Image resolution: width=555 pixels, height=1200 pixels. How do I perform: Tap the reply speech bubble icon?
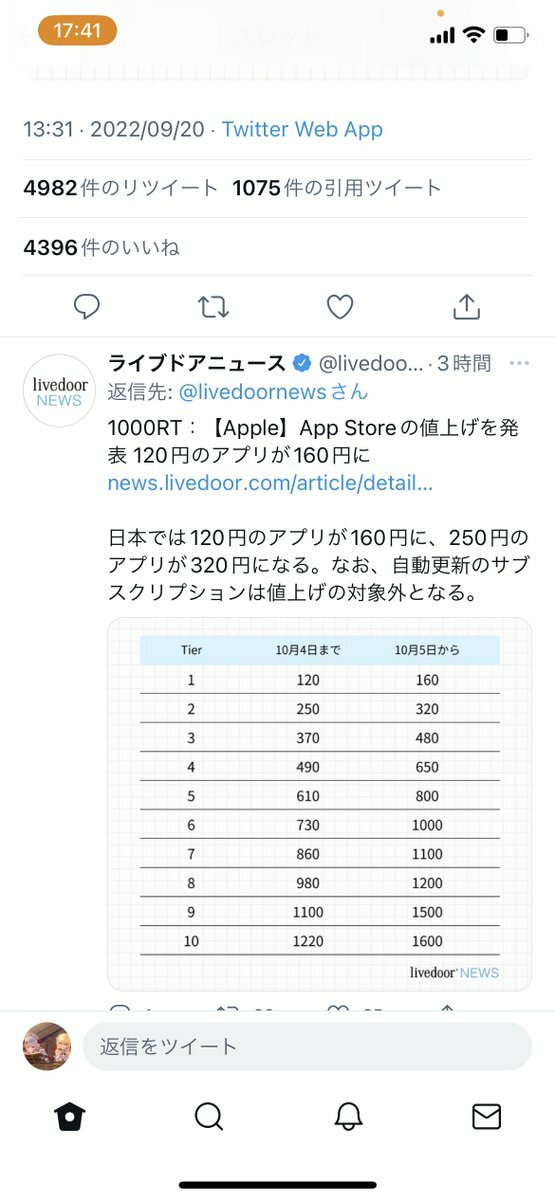[87, 307]
